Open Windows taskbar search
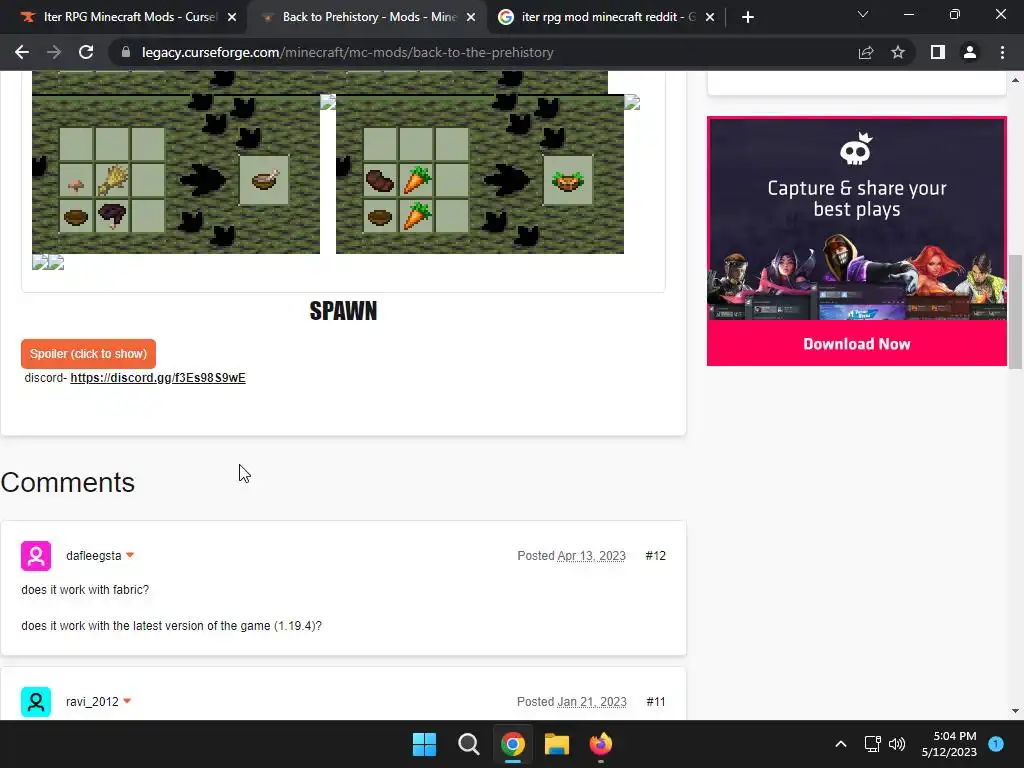The width and height of the screenshot is (1024, 768). (x=468, y=744)
